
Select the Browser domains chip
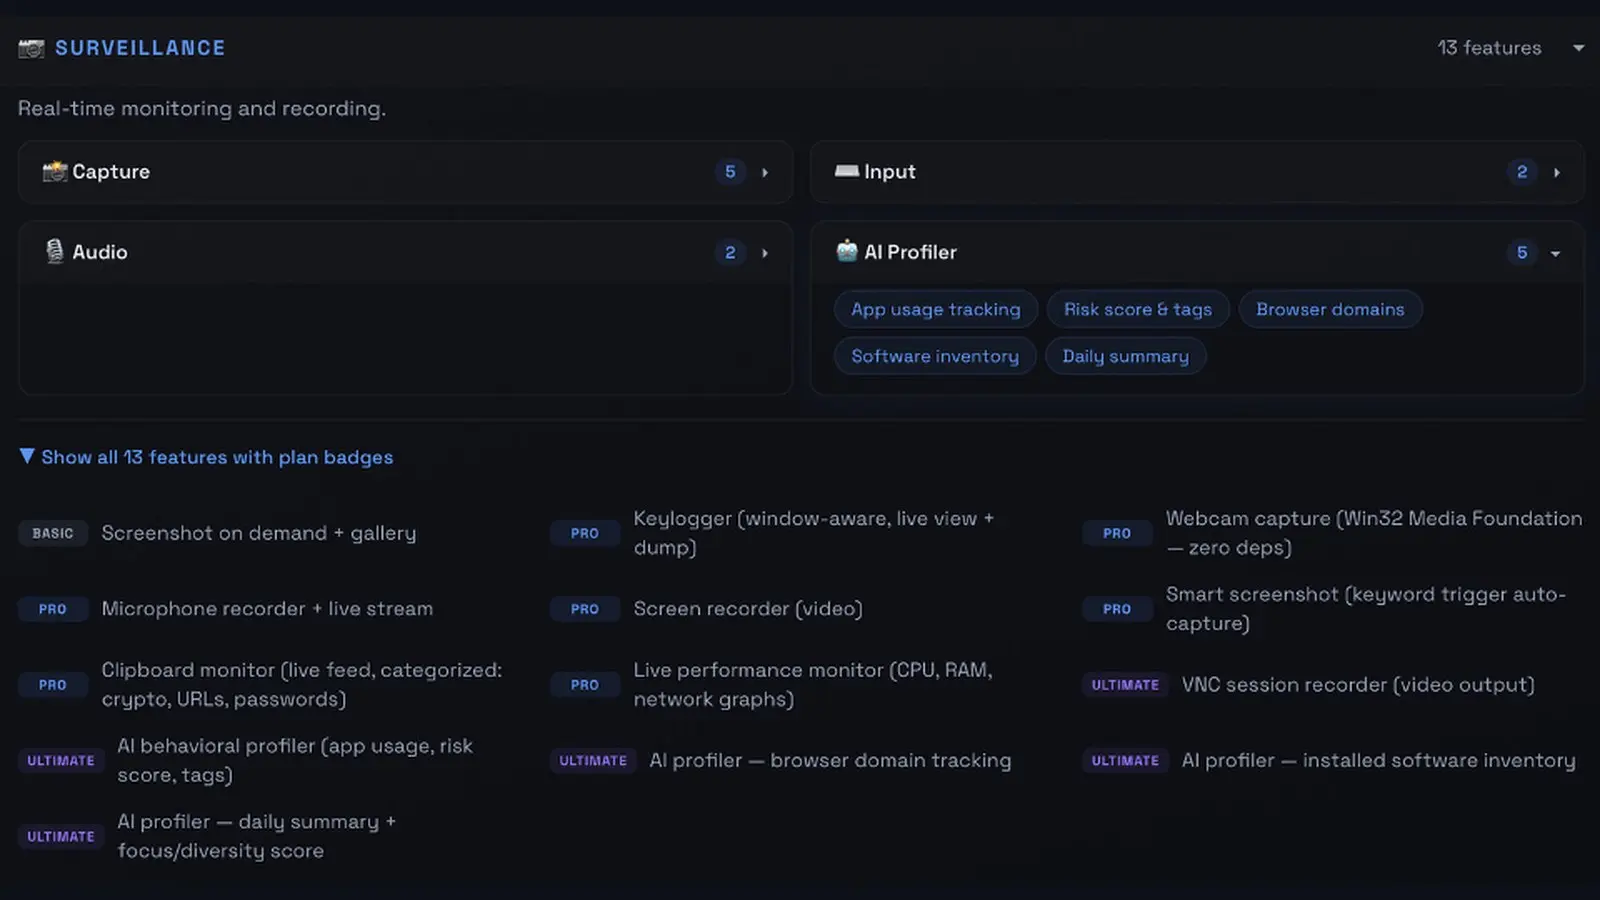click(1330, 310)
